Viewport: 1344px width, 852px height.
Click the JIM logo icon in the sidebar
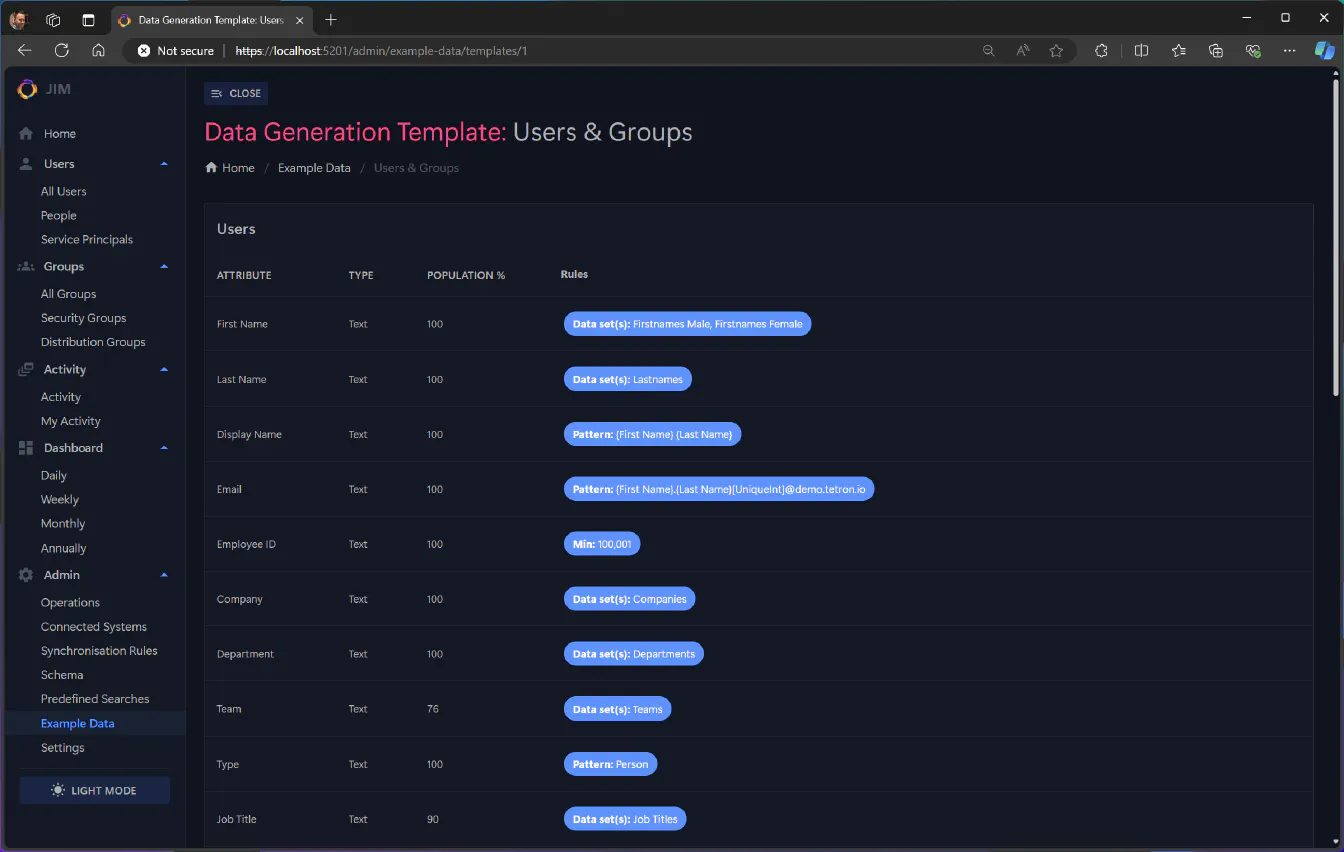tap(27, 89)
